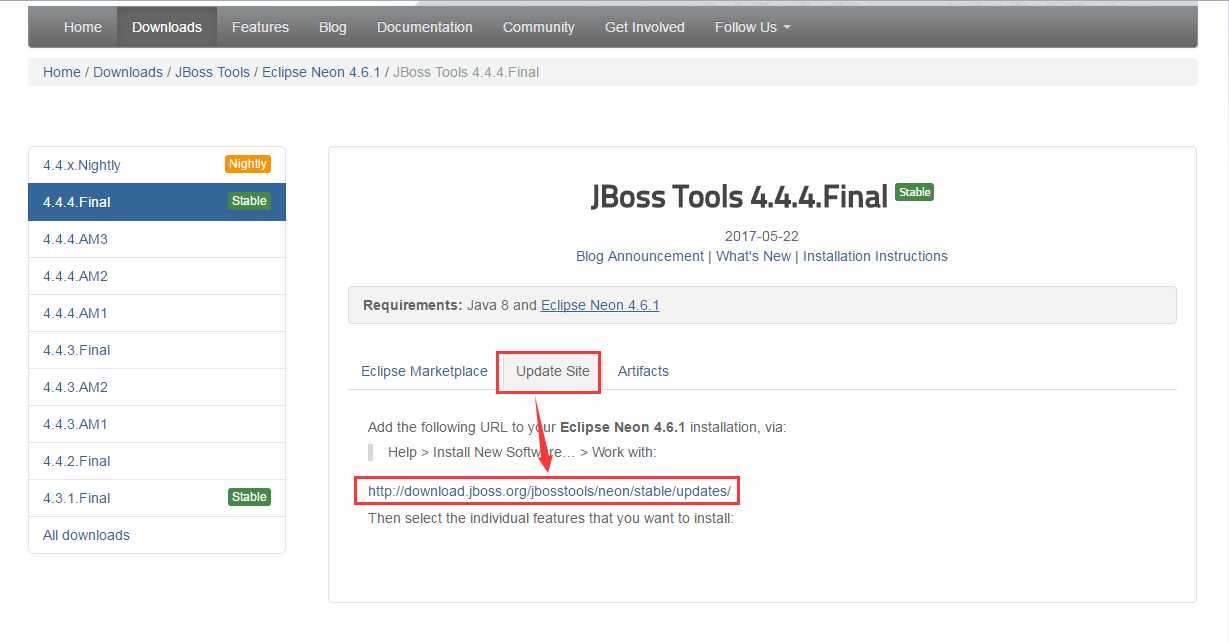1229x642 pixels.
Task: Click Stable badge on the 4.3.1.Final row
Action: tap(249, 497)
